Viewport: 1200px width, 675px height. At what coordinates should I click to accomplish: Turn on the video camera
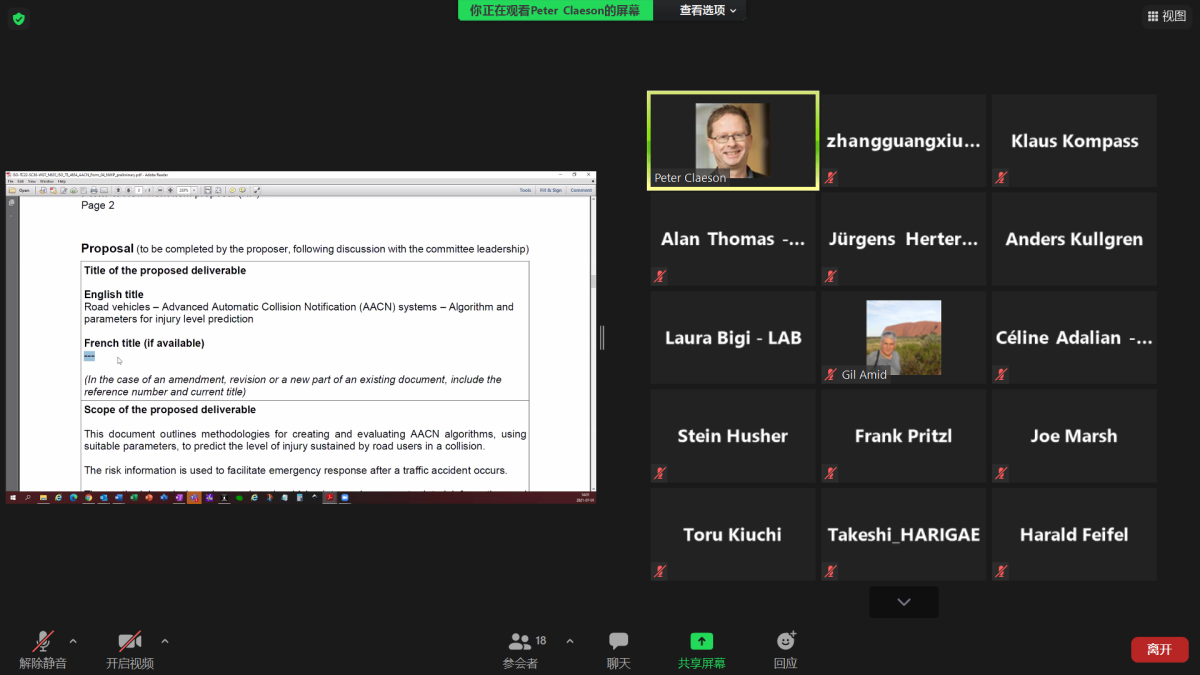[x=129, y=642]
